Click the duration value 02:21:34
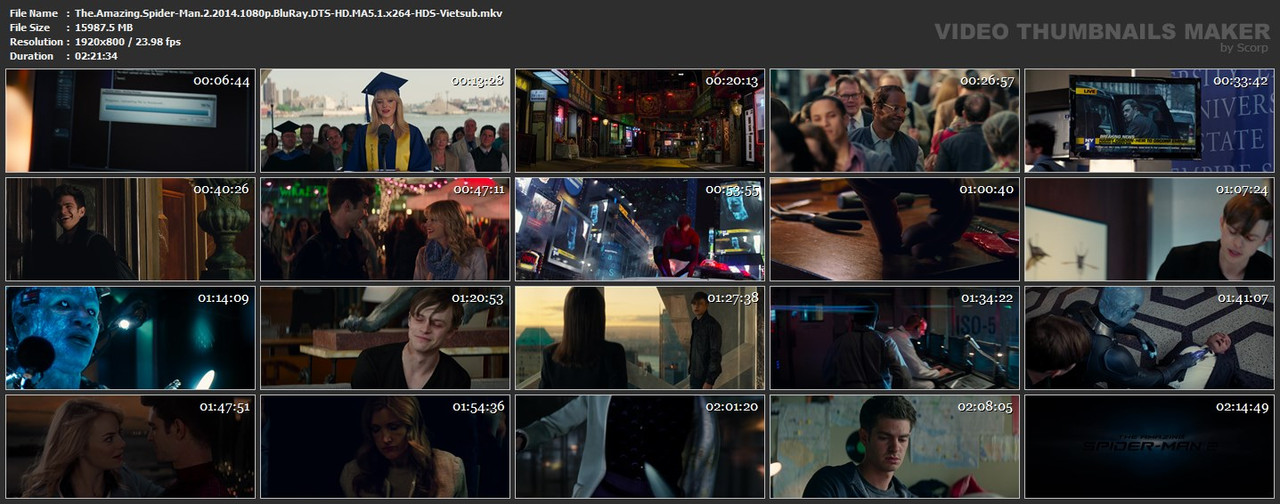Screen dimensions: 1280x504 point(97,55)
